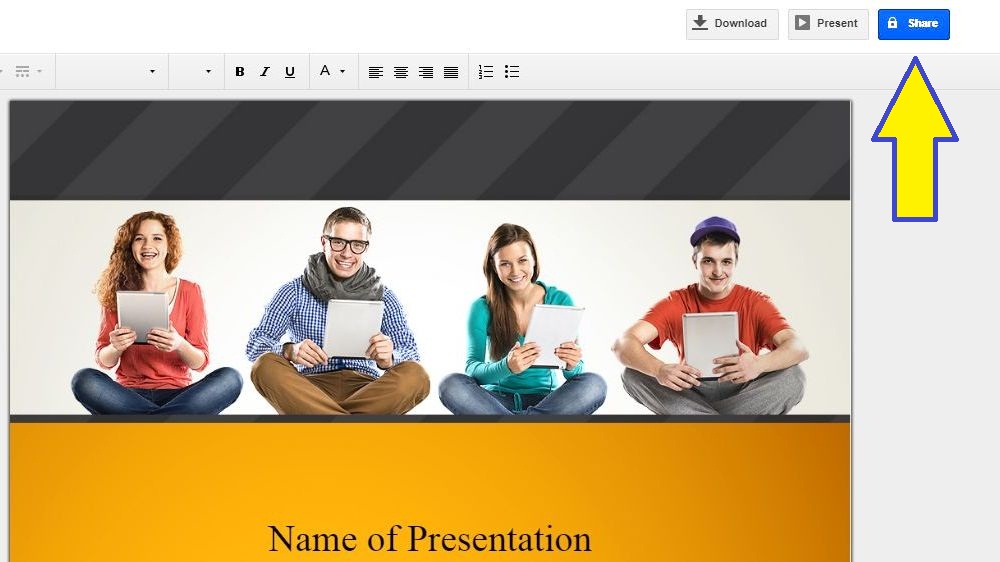Toggle italic formatting

click(265, 72)
